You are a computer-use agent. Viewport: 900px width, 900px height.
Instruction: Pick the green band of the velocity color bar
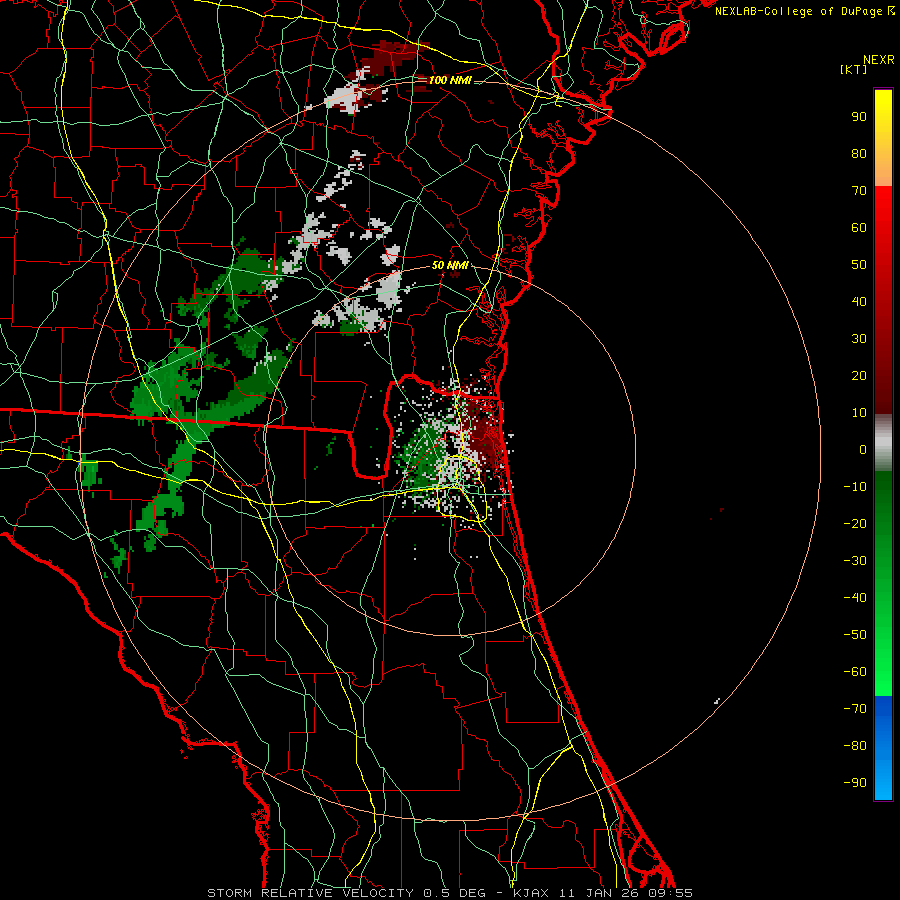coord(883,584)
